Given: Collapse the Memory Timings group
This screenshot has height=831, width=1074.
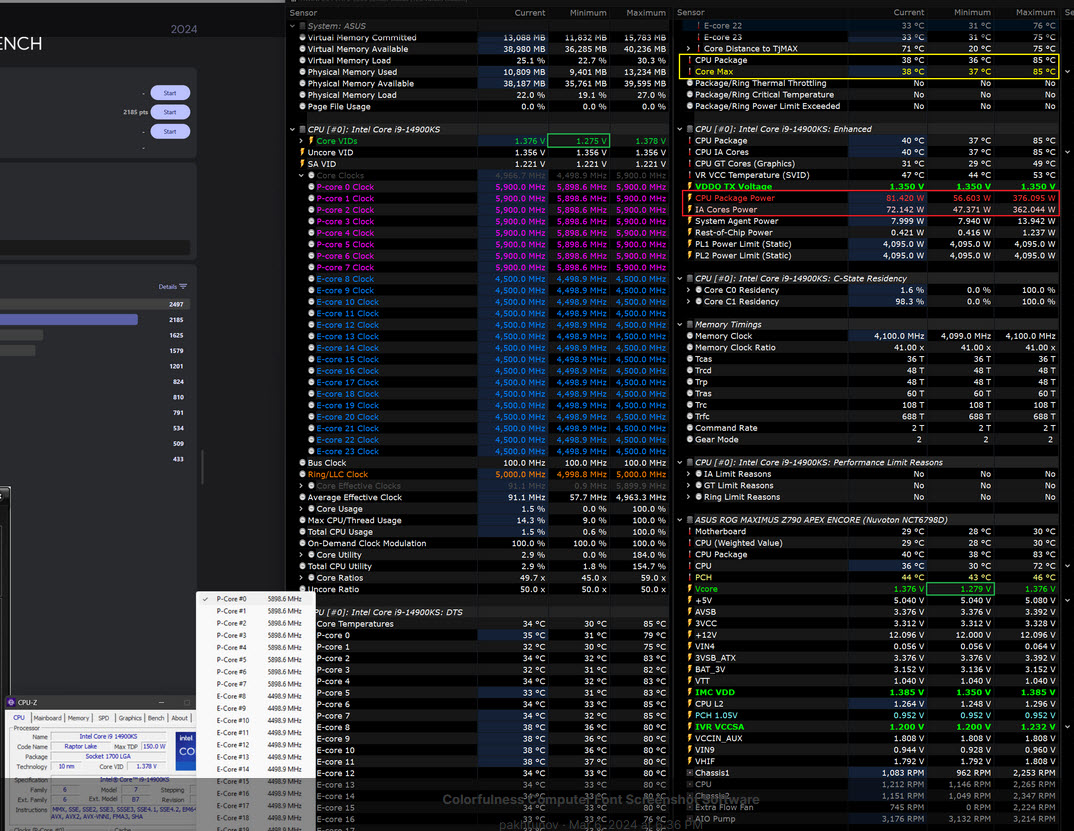Looking at the screenshot, I should point(680,325).
